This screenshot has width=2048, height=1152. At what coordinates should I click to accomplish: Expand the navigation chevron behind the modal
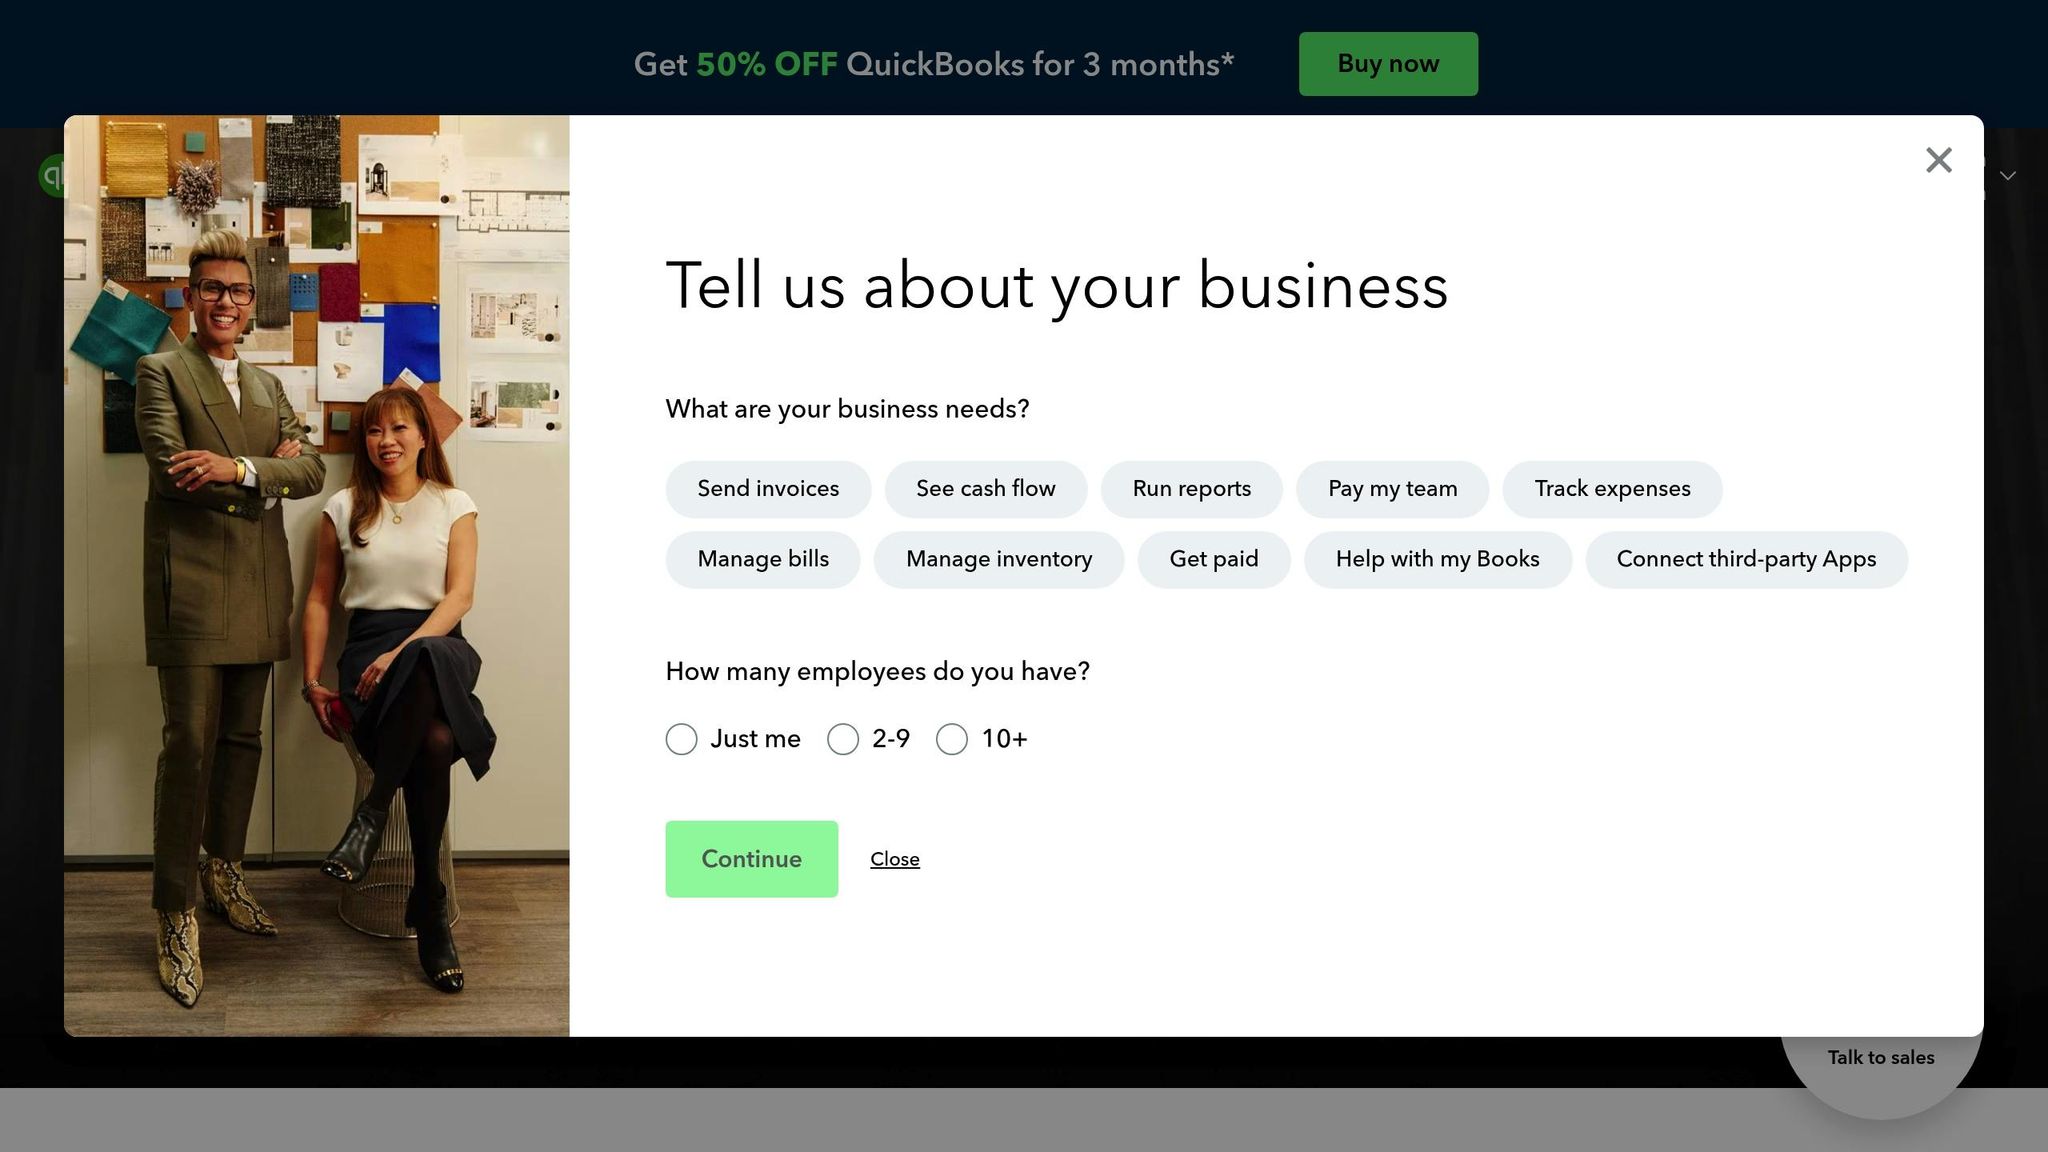[2007, 176]
